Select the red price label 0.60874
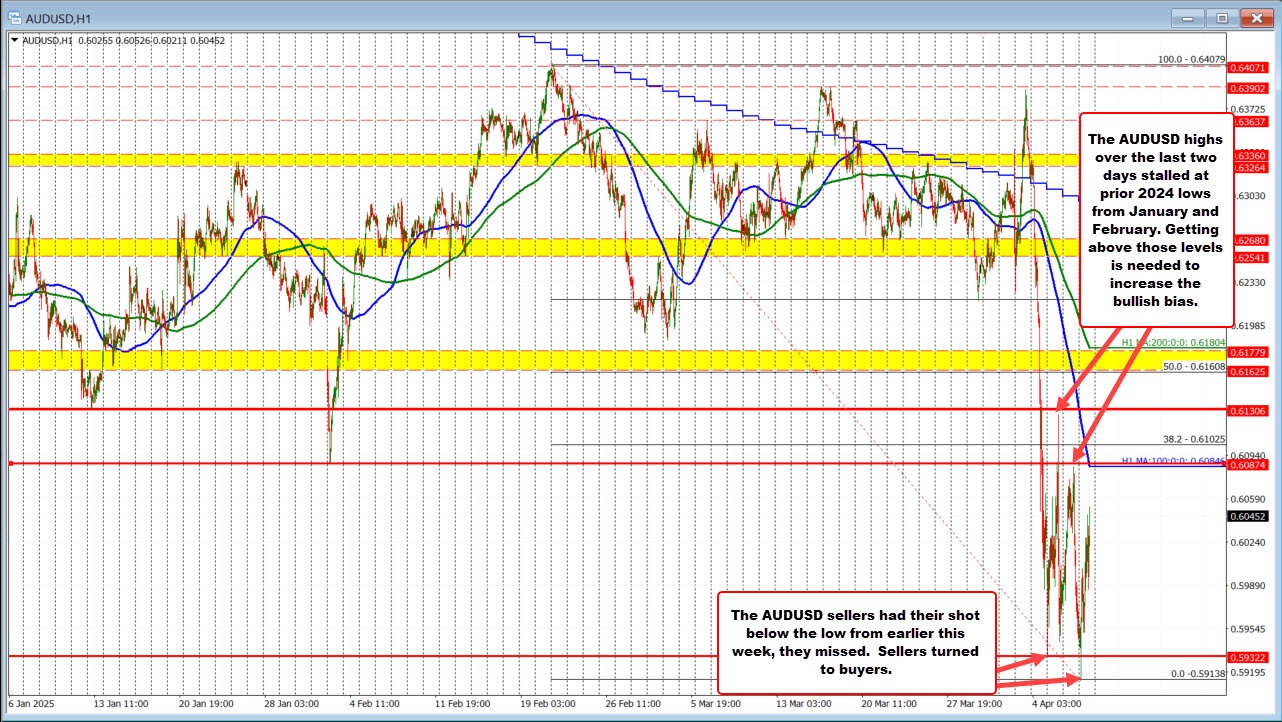Viewport: 1282px width, 722px height. (x=1251, y=465)
